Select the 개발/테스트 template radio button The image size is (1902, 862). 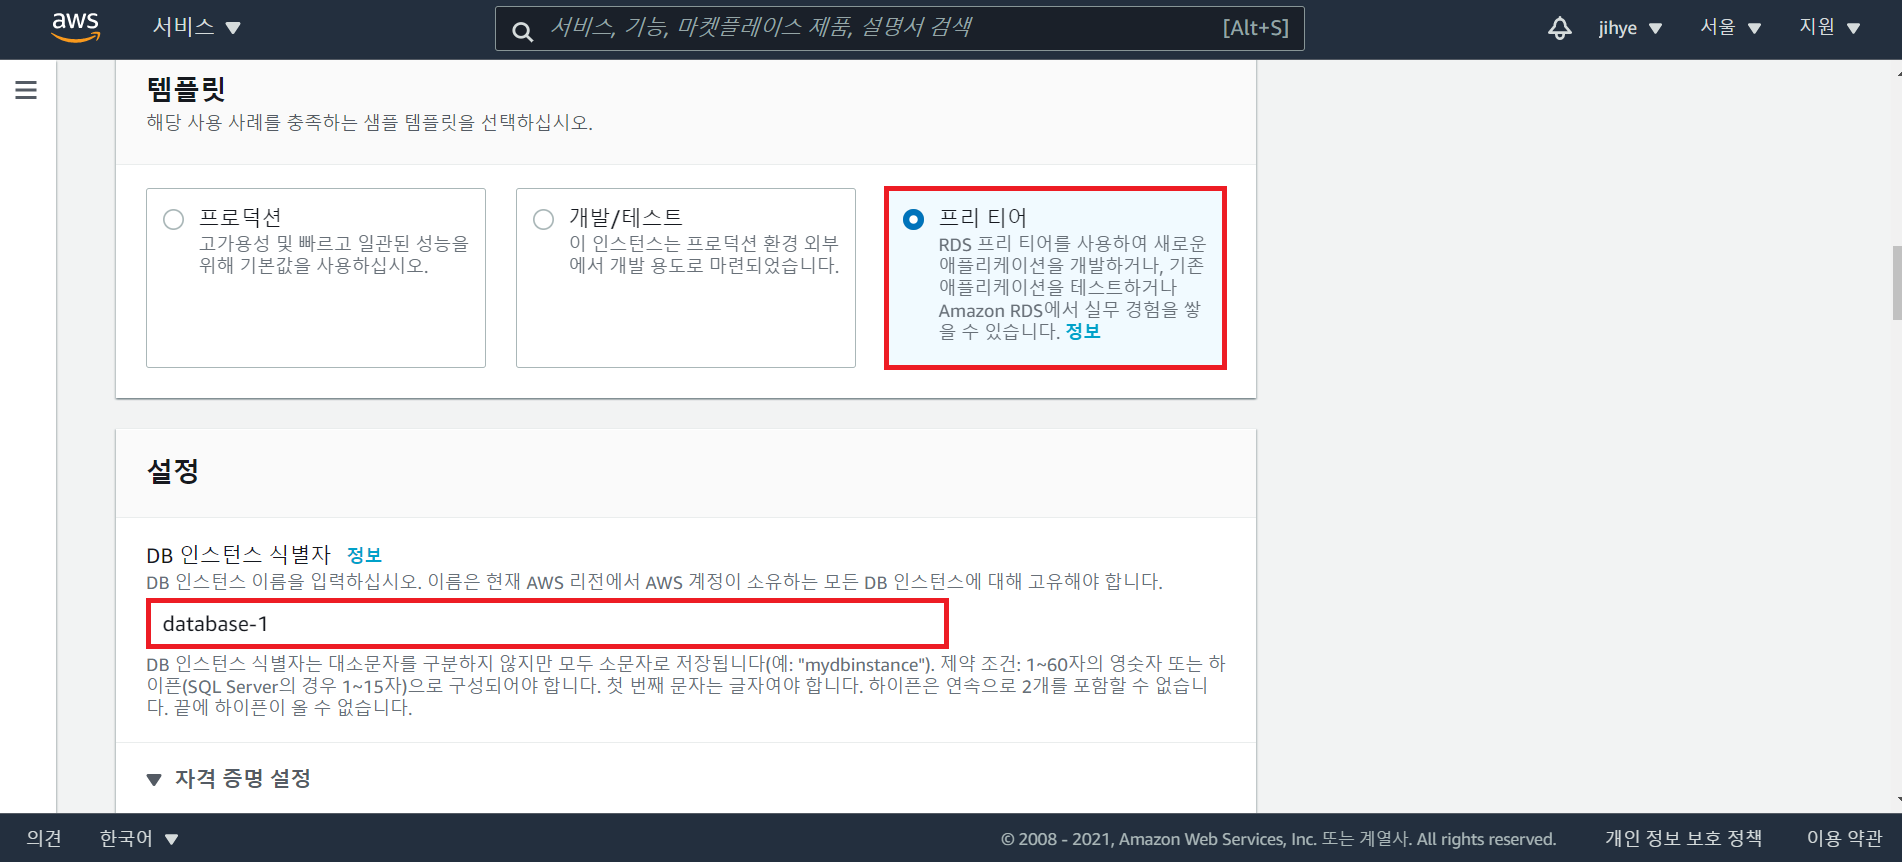tap(544, 219)
